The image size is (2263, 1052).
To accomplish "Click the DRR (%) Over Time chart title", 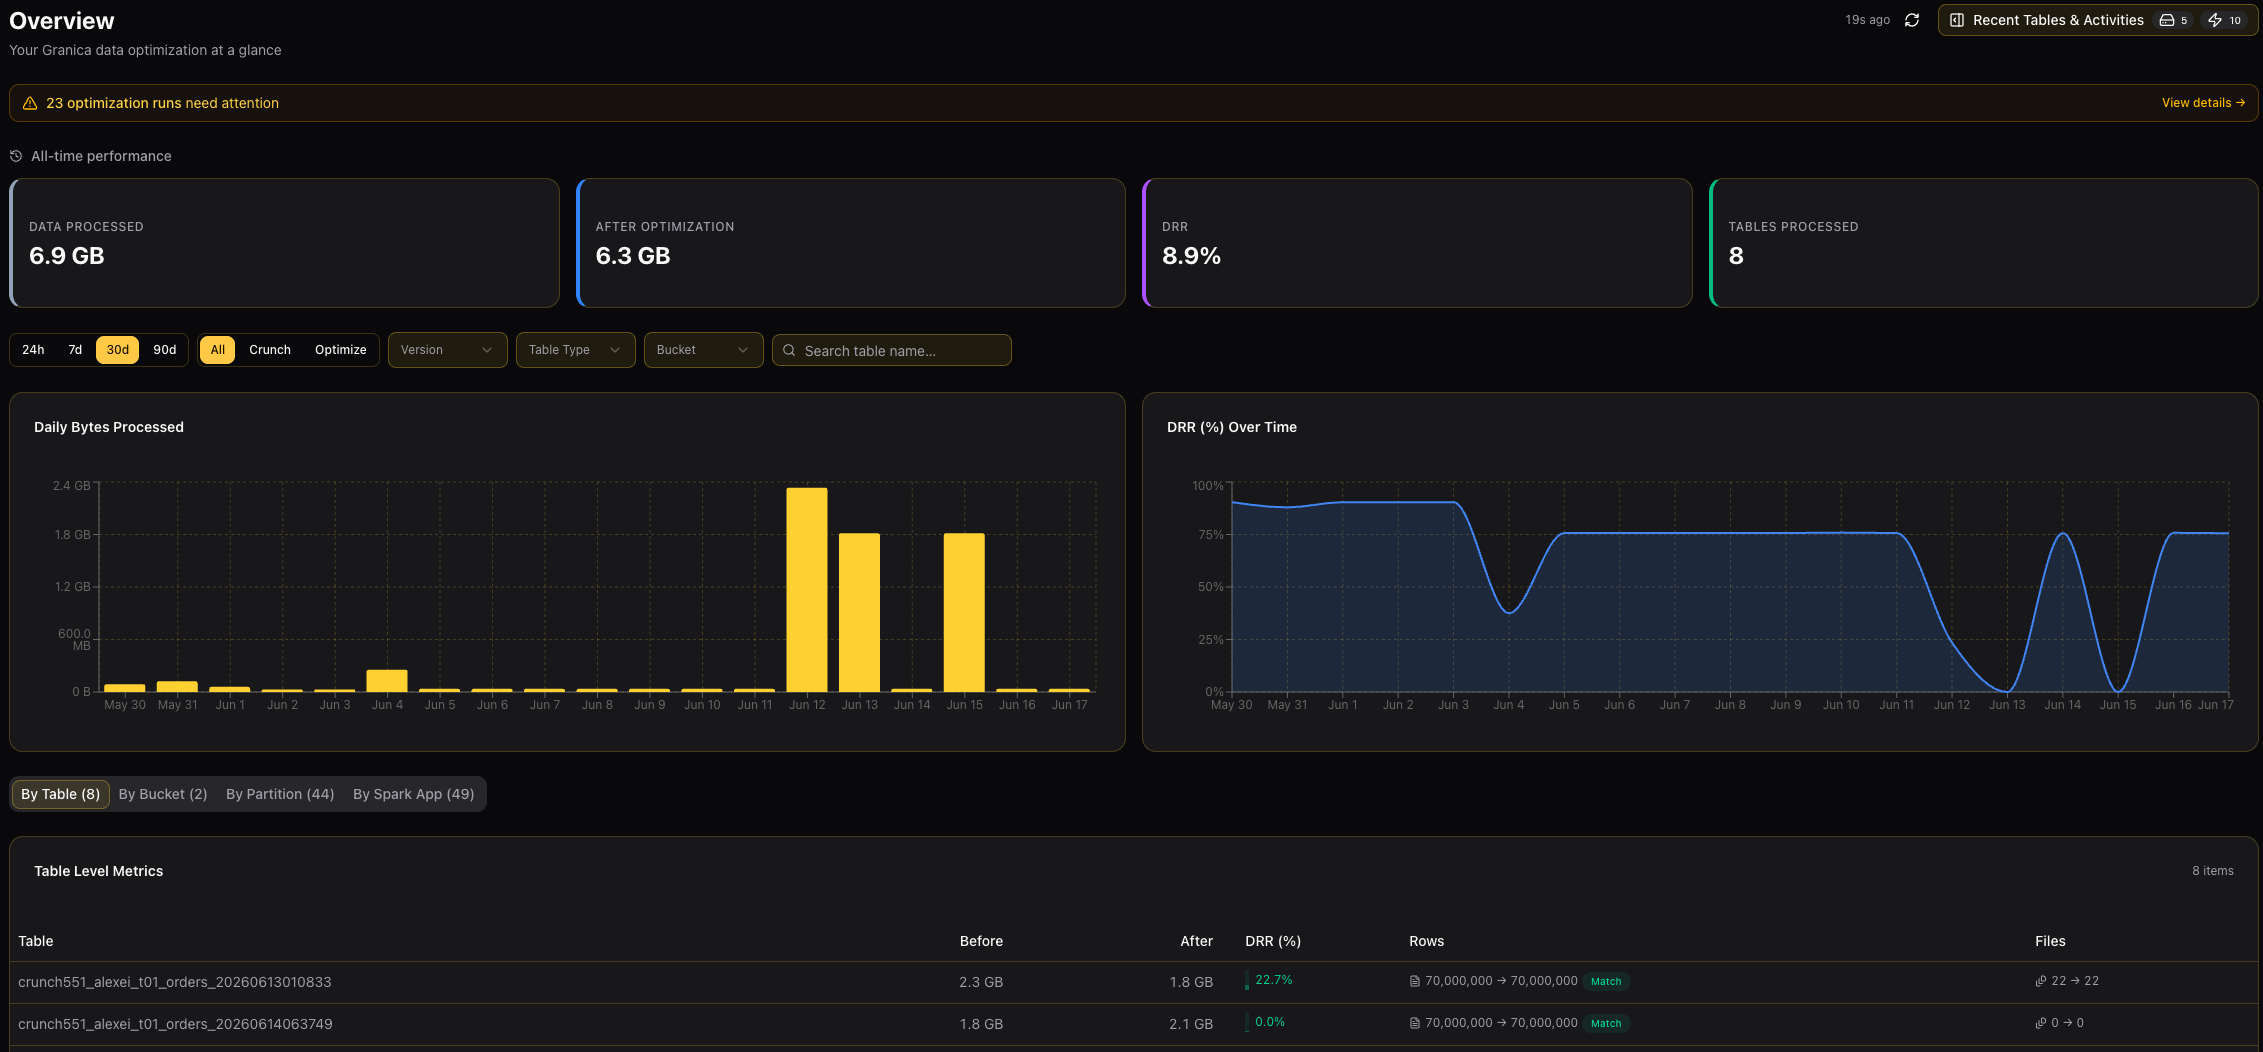I will coord(1232,427).
